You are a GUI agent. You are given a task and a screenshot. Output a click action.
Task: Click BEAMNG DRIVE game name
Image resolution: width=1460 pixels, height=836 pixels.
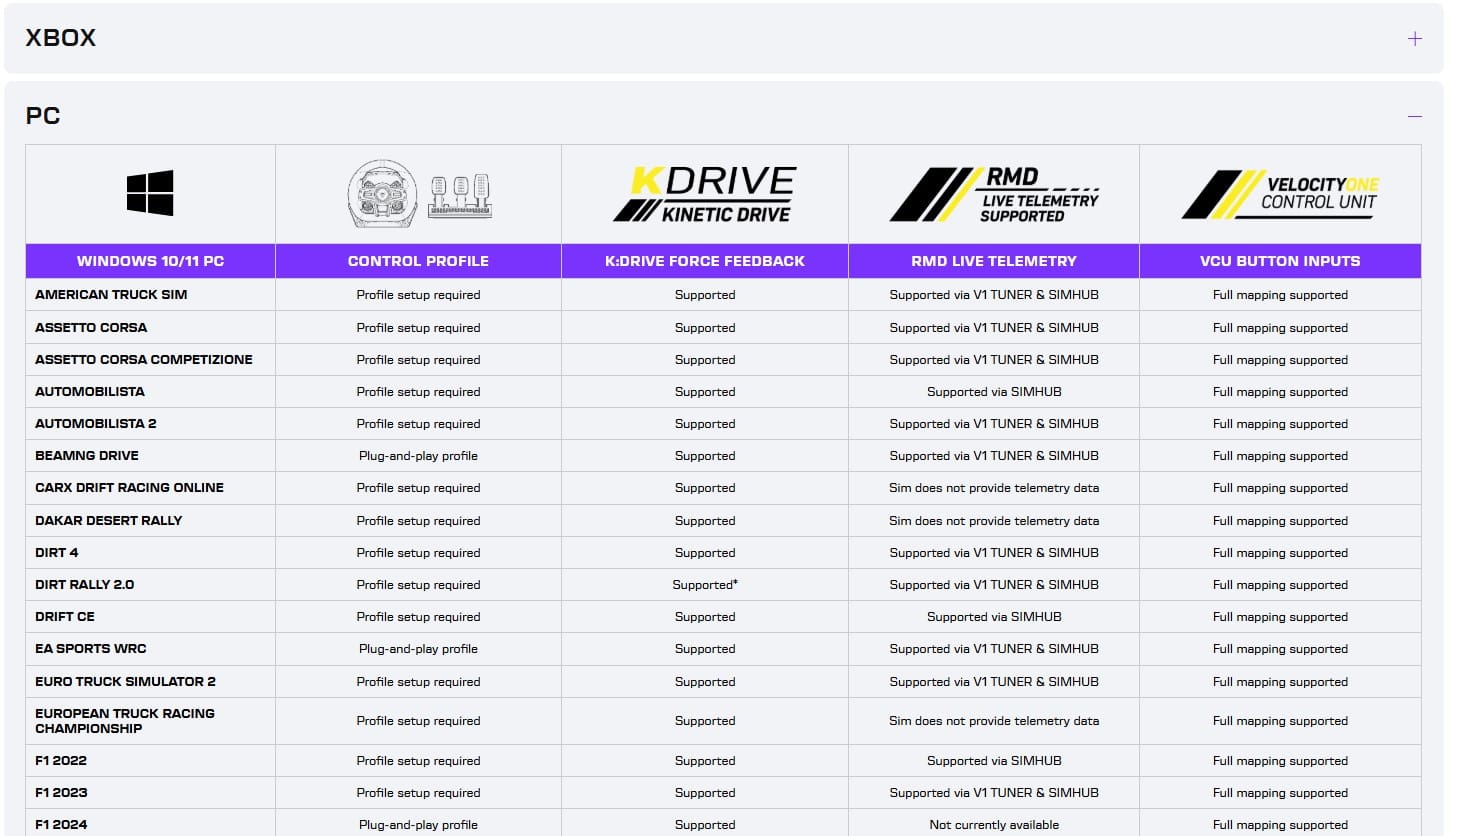[87, 456]
